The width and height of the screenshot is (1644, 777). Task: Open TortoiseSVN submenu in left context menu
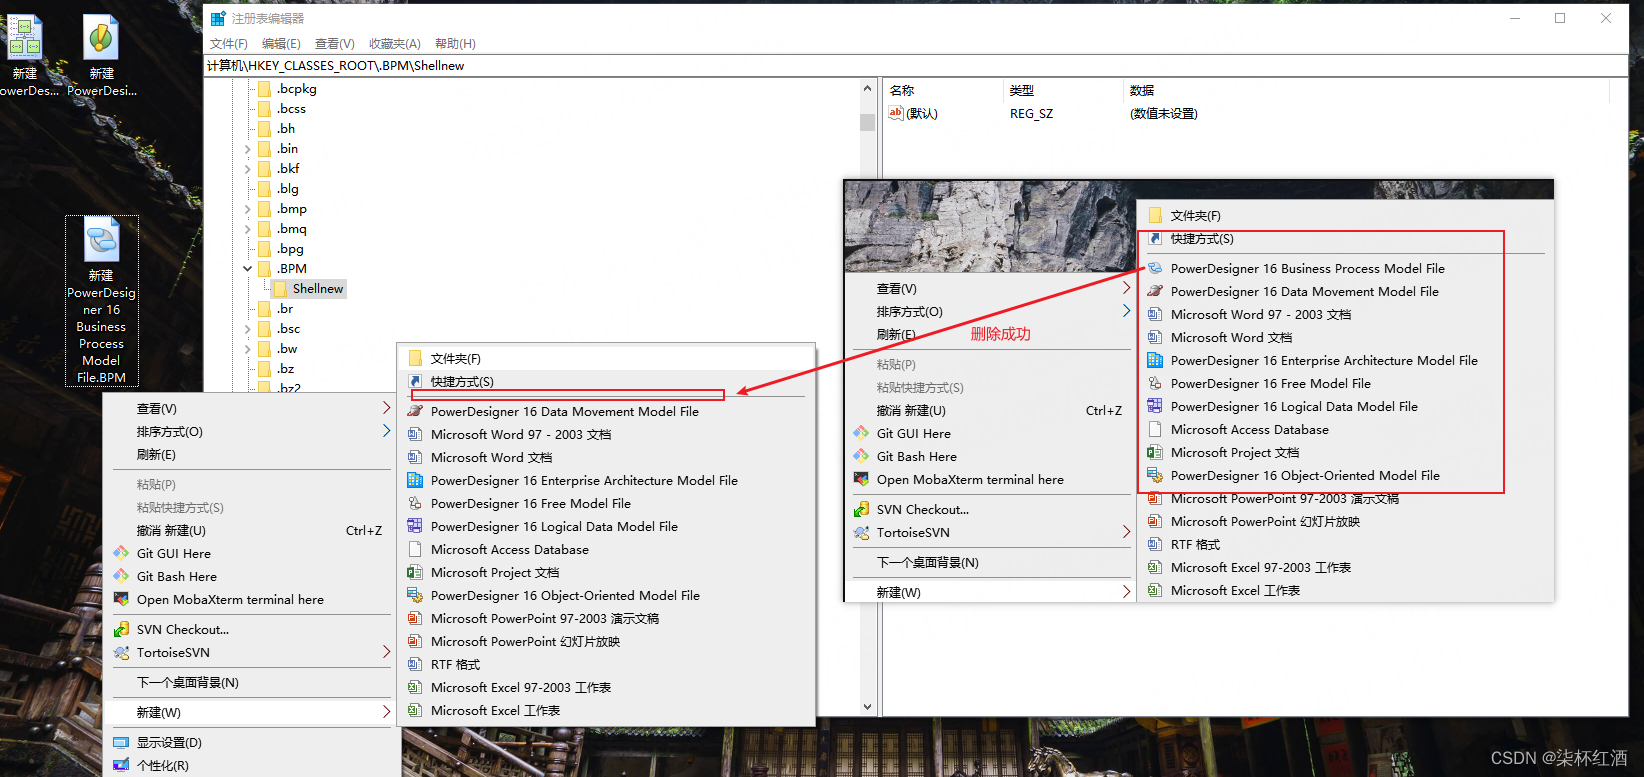click(250, 653)
